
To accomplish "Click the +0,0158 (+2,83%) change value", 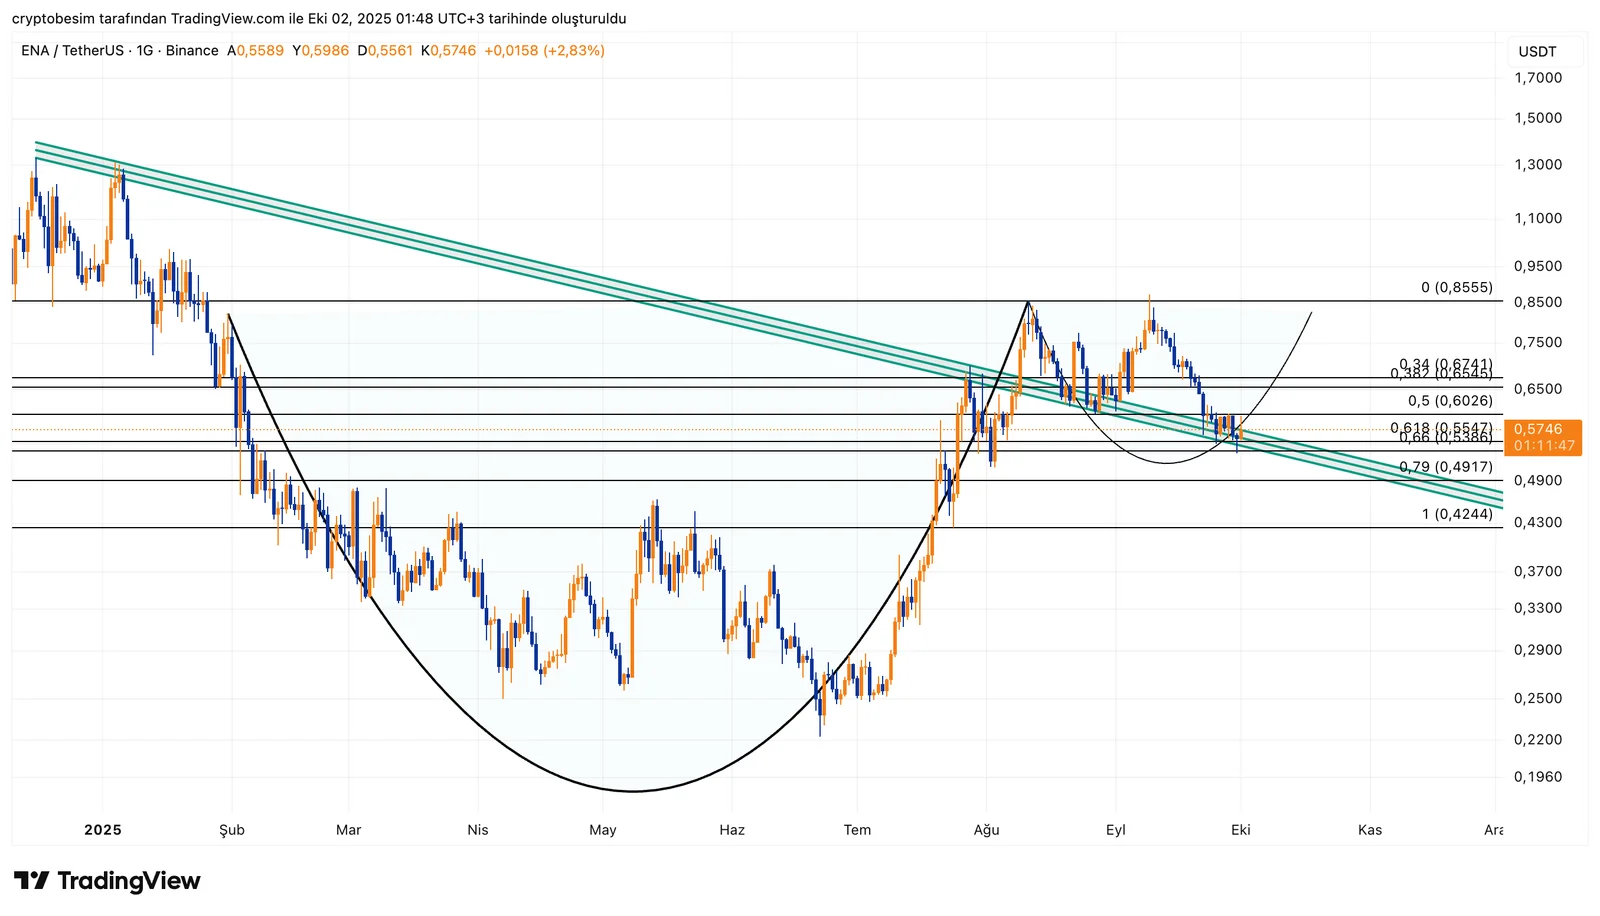I will 544,51.
